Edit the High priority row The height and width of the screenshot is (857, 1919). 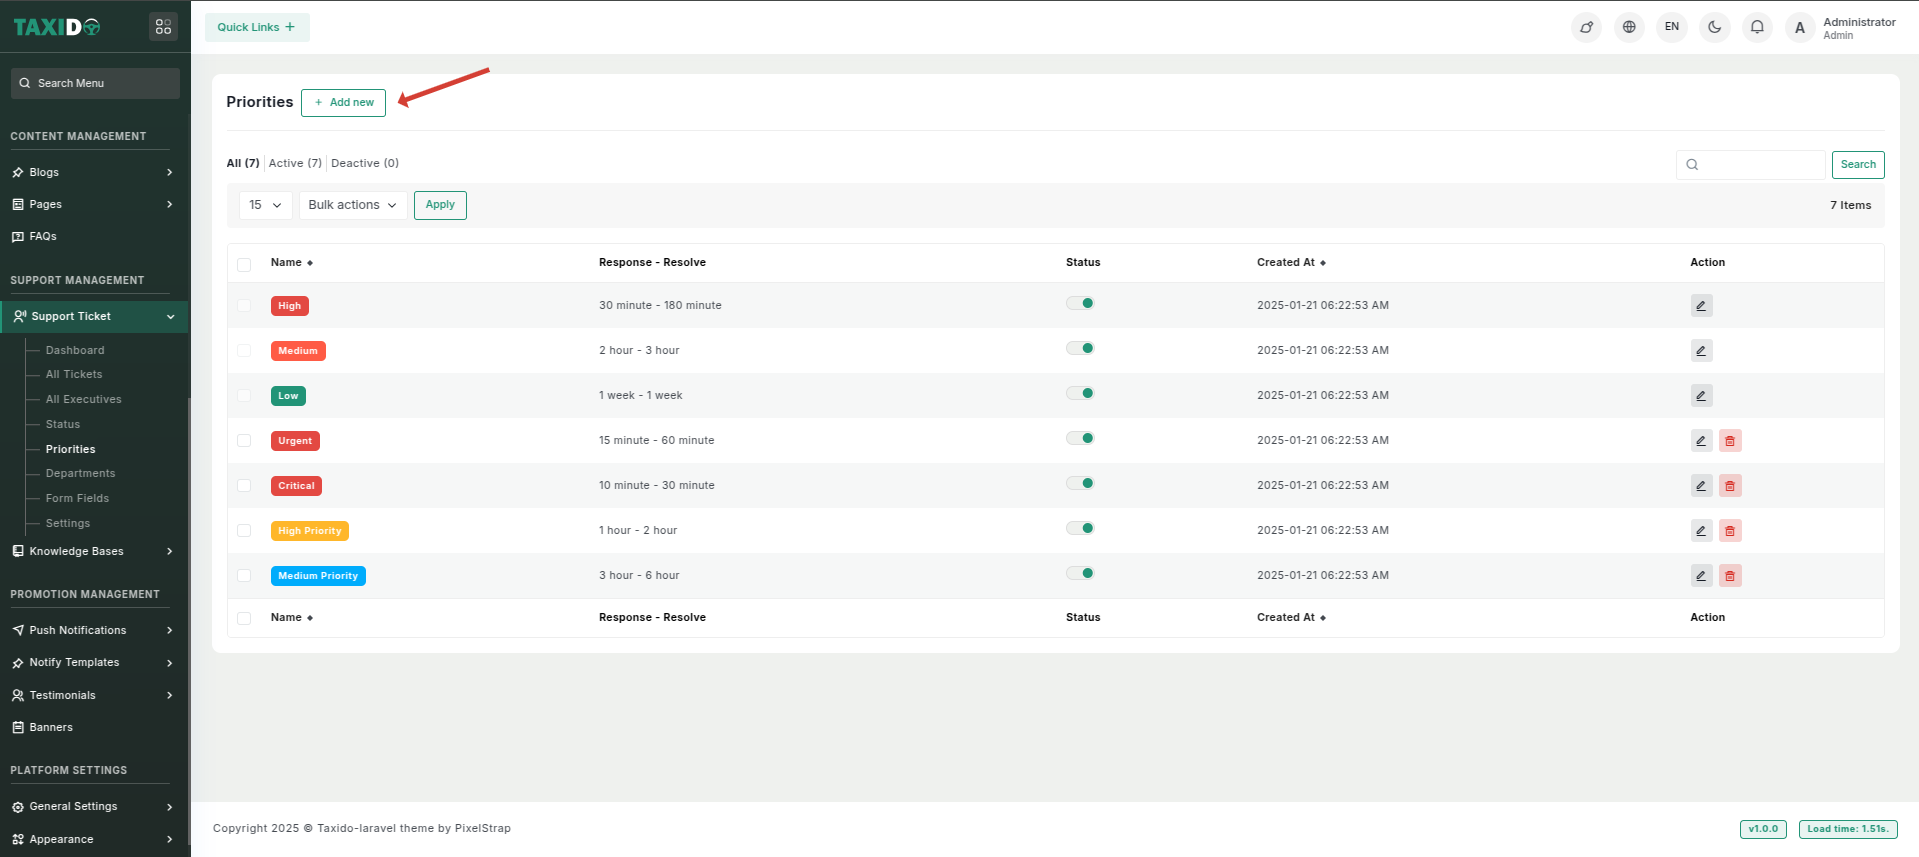click(1701, 306)
